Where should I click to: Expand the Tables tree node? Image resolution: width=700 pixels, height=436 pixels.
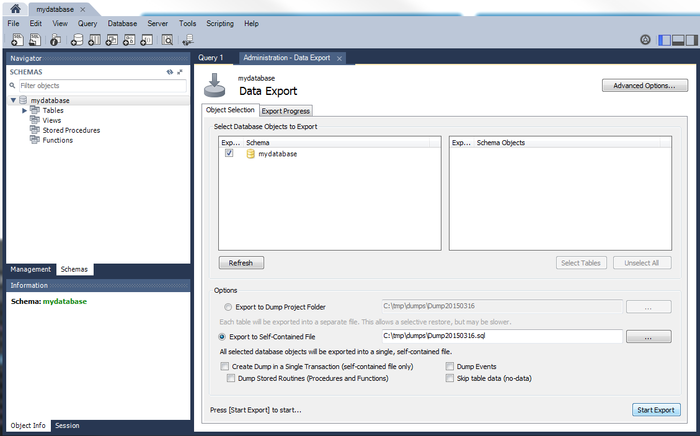[x=23, y=110]
